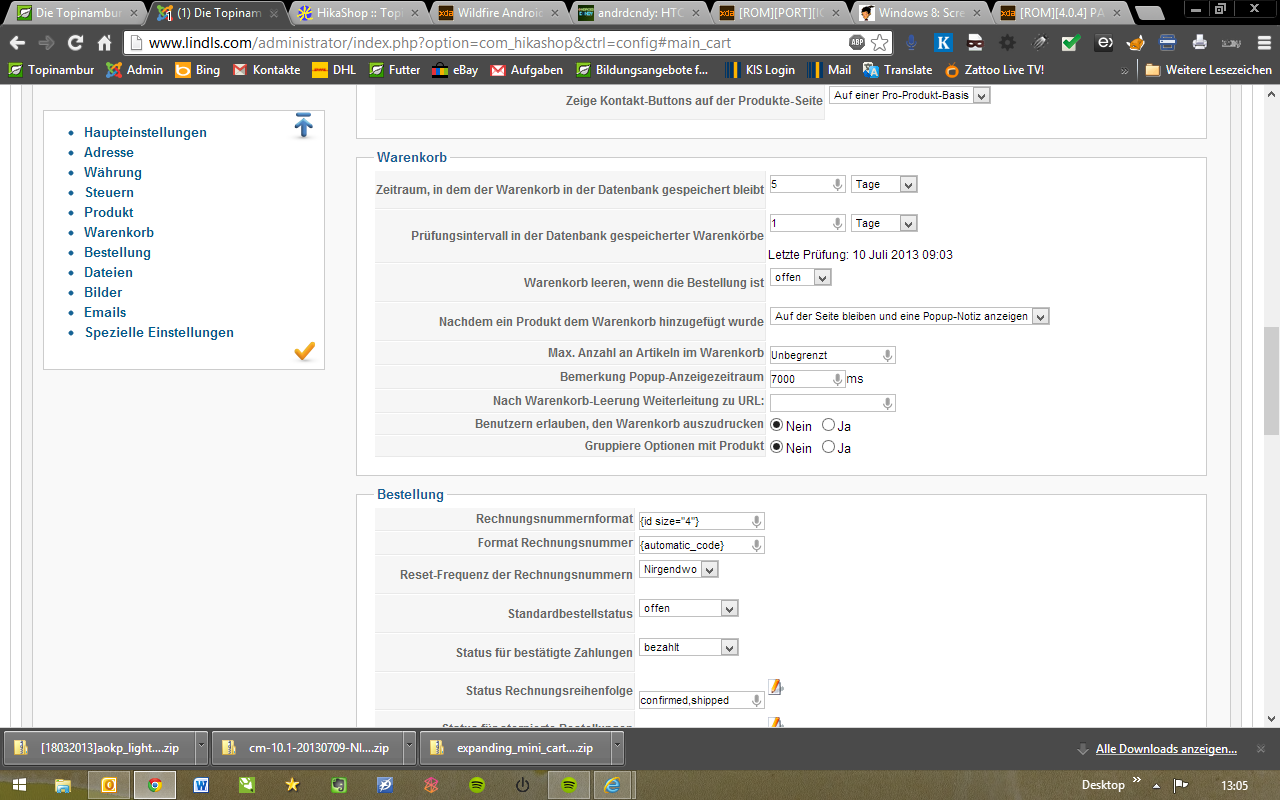This screenshot has width=1280, height=800.
Task: Switch to the Wildfire Android browser tab
Action: pos(497,13)
